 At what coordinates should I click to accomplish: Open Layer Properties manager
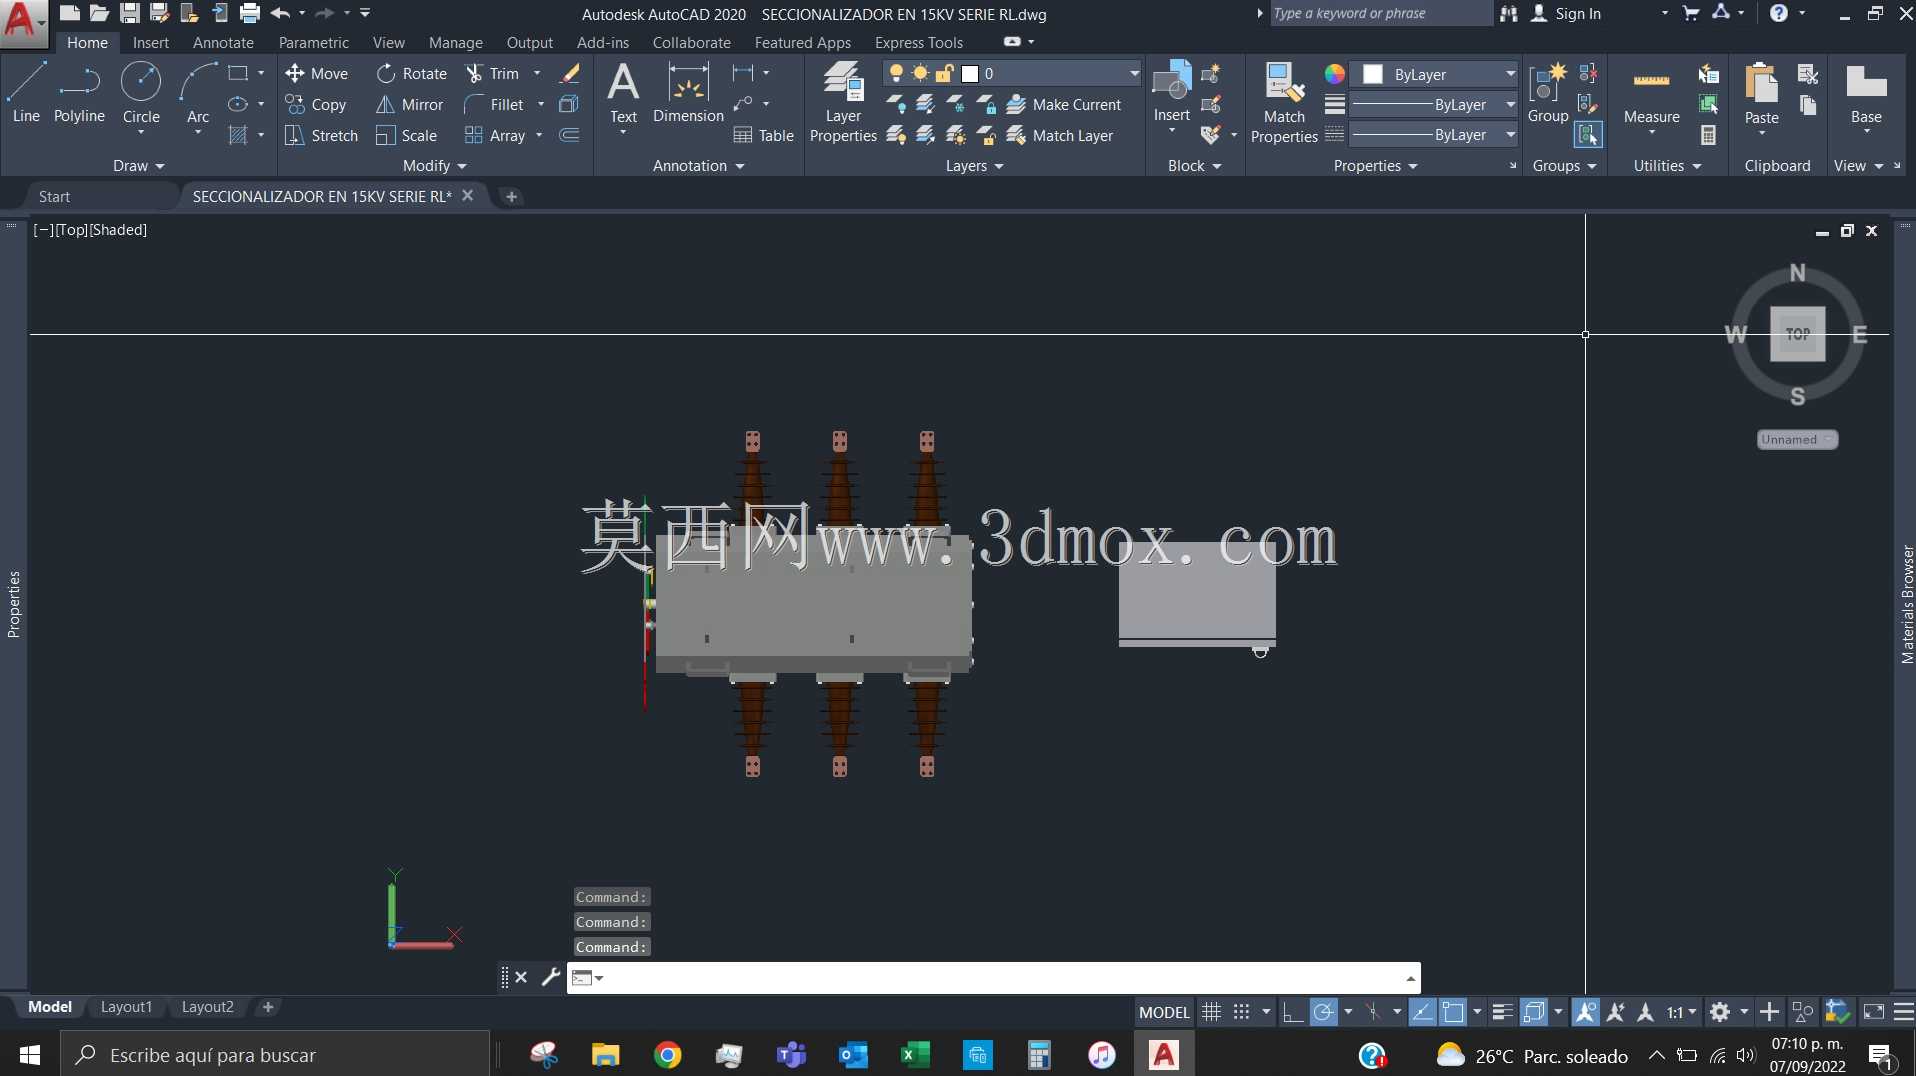pyautogui.click(x=843, y=102)
